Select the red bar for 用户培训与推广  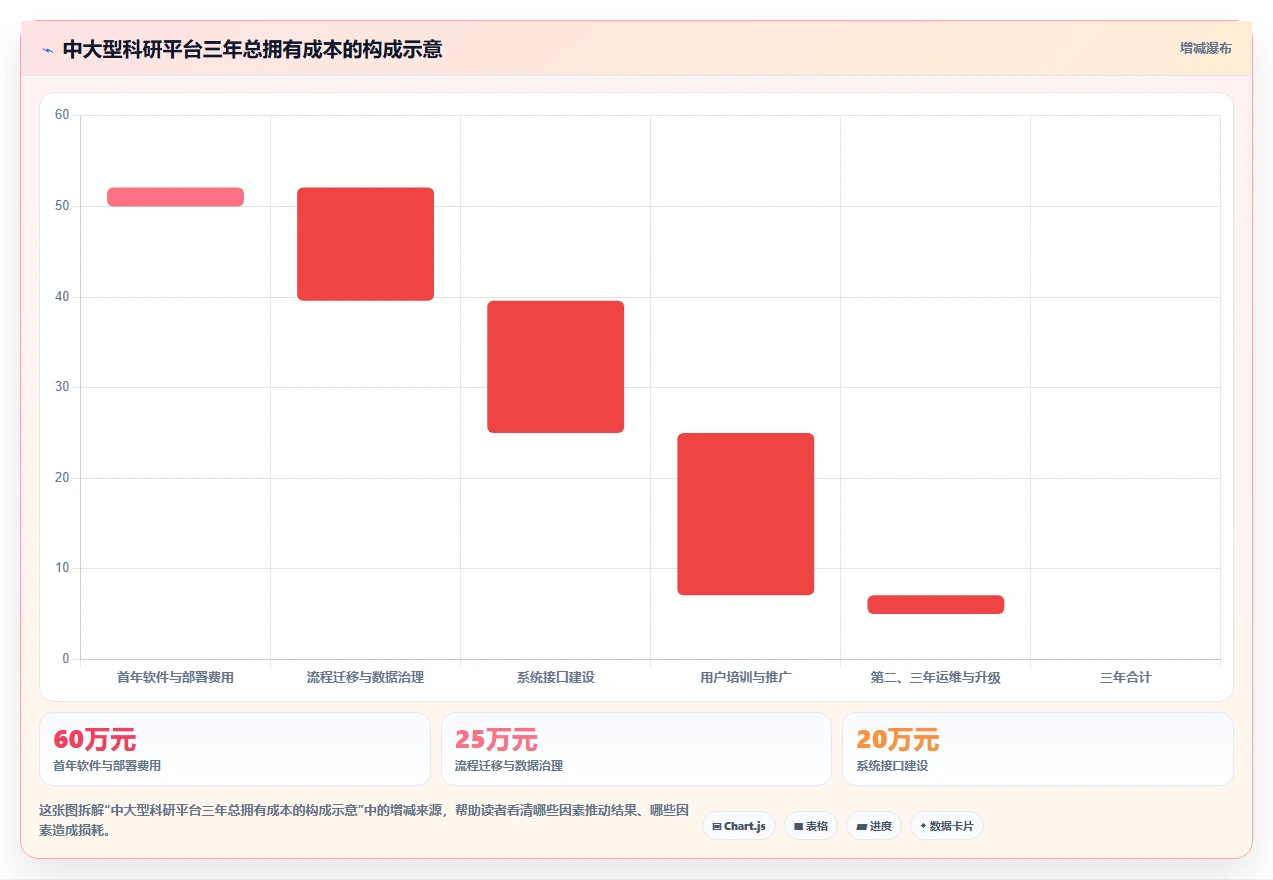(x=746, y=514)
